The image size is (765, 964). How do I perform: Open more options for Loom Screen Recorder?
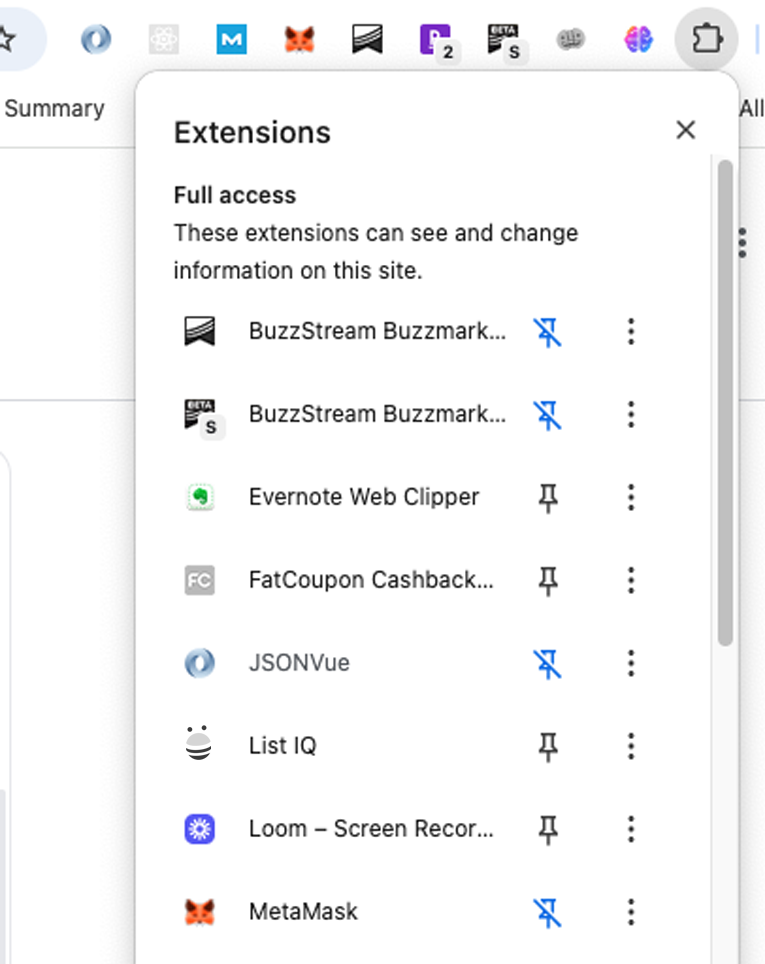[631, 829]
